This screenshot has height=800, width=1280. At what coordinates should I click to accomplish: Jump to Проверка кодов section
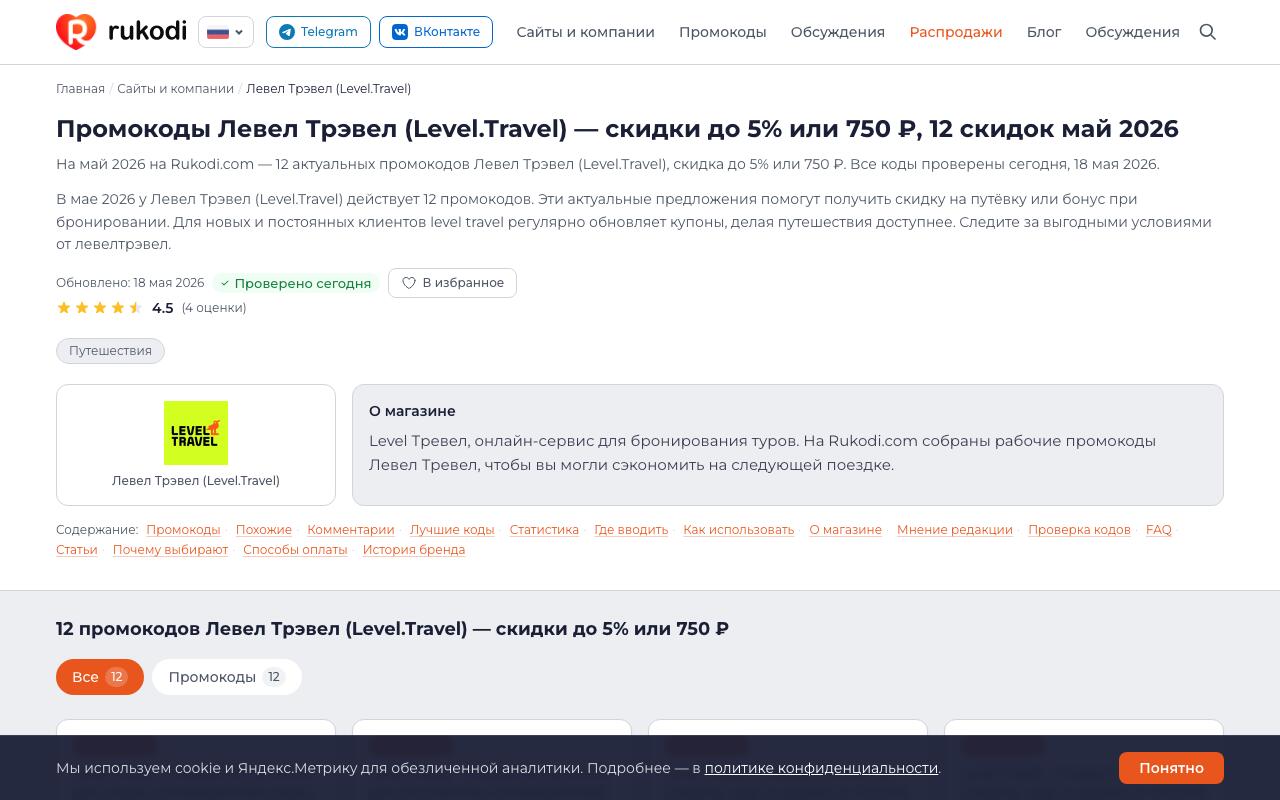tap(1079, 530)
